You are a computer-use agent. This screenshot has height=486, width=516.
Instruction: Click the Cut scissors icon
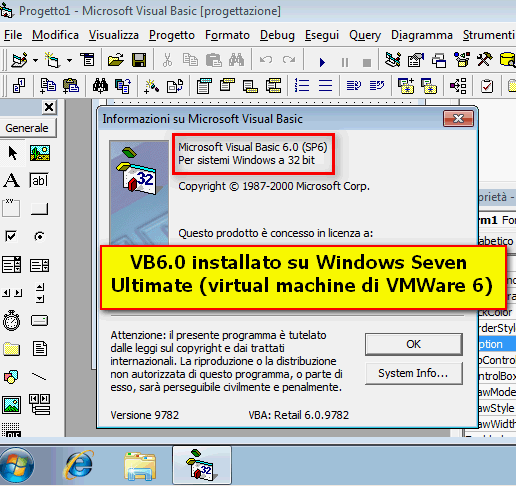tap(167, 60)
